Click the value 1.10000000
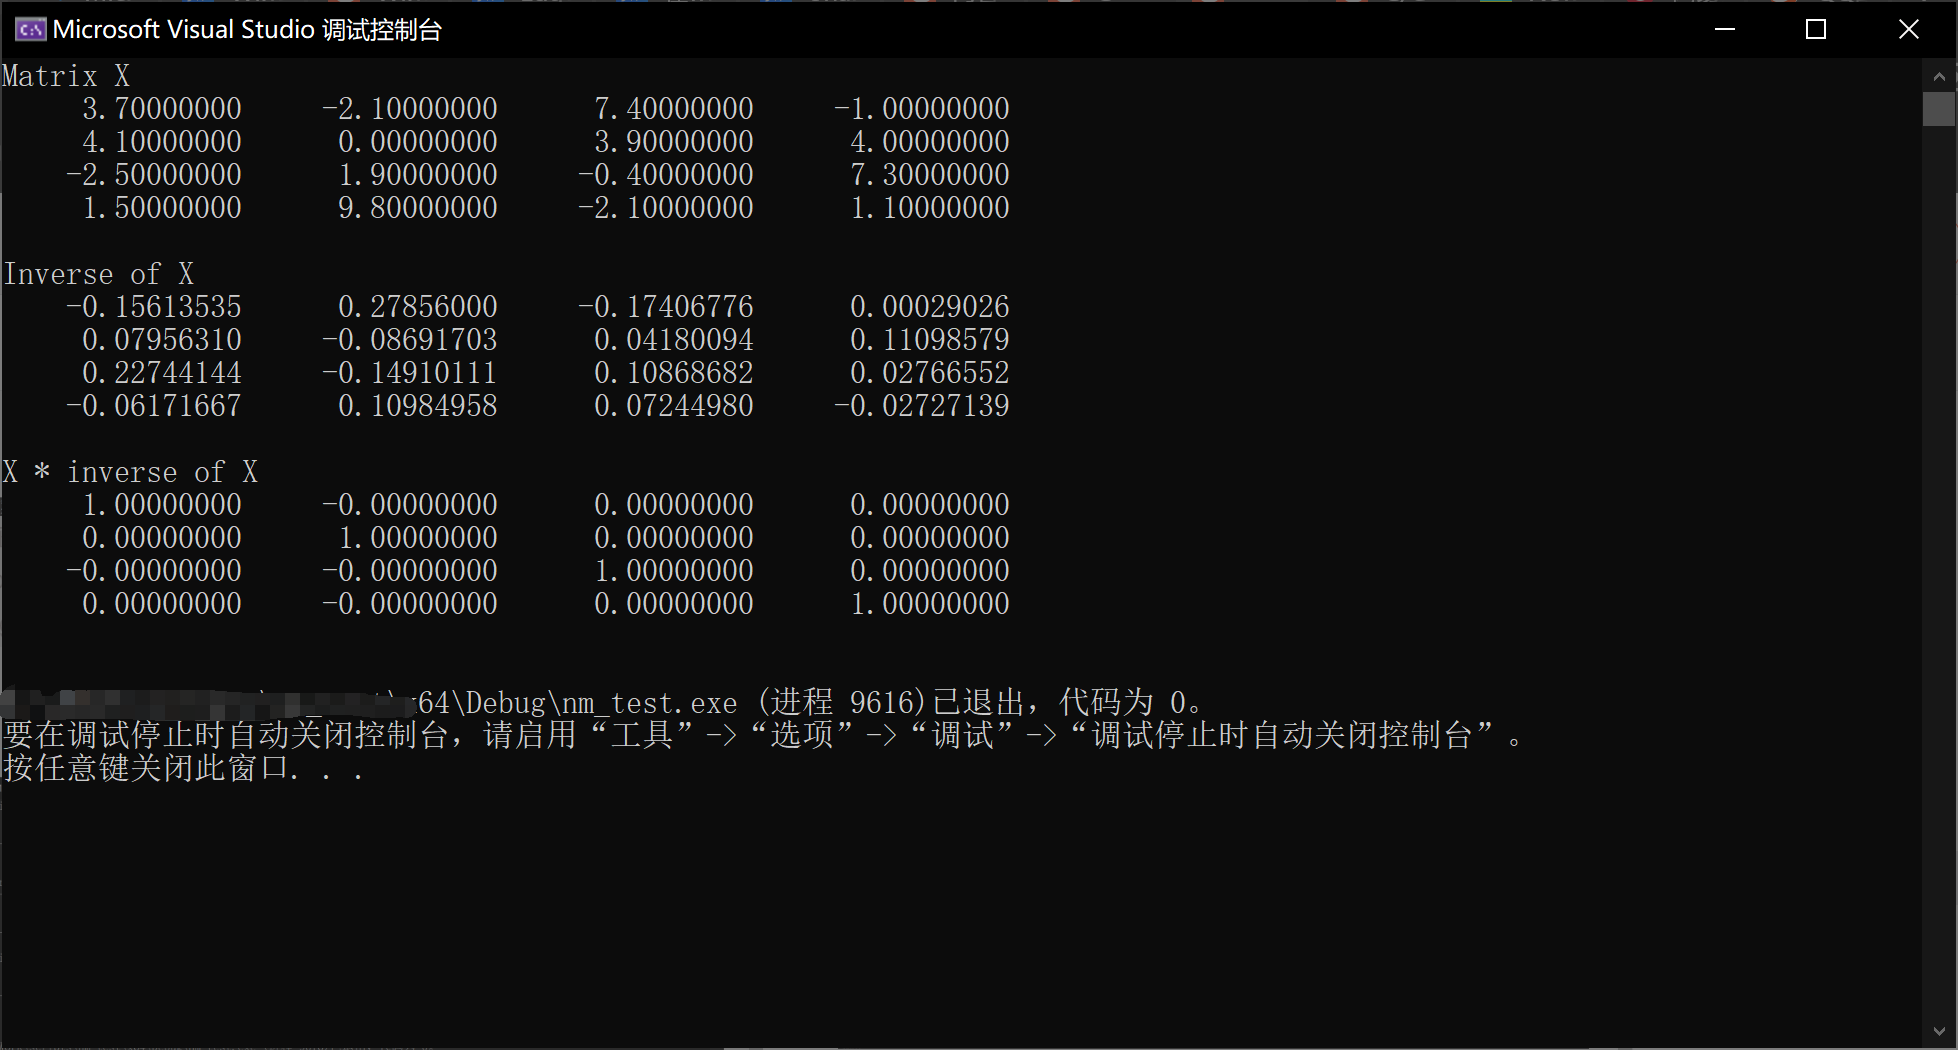This screenshot has width=1958, height=1050. coord(930,208)
